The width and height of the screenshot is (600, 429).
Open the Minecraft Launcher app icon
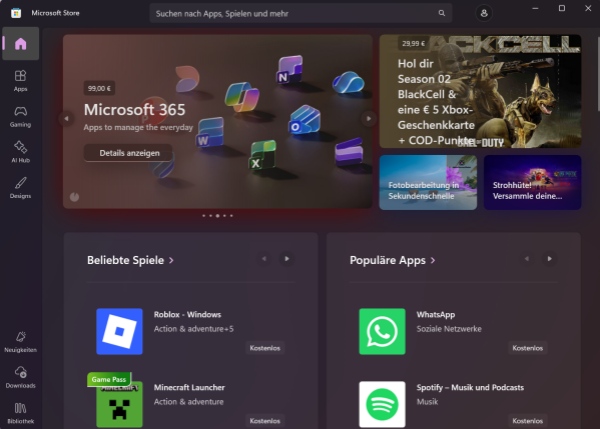[x=119, y=404]
